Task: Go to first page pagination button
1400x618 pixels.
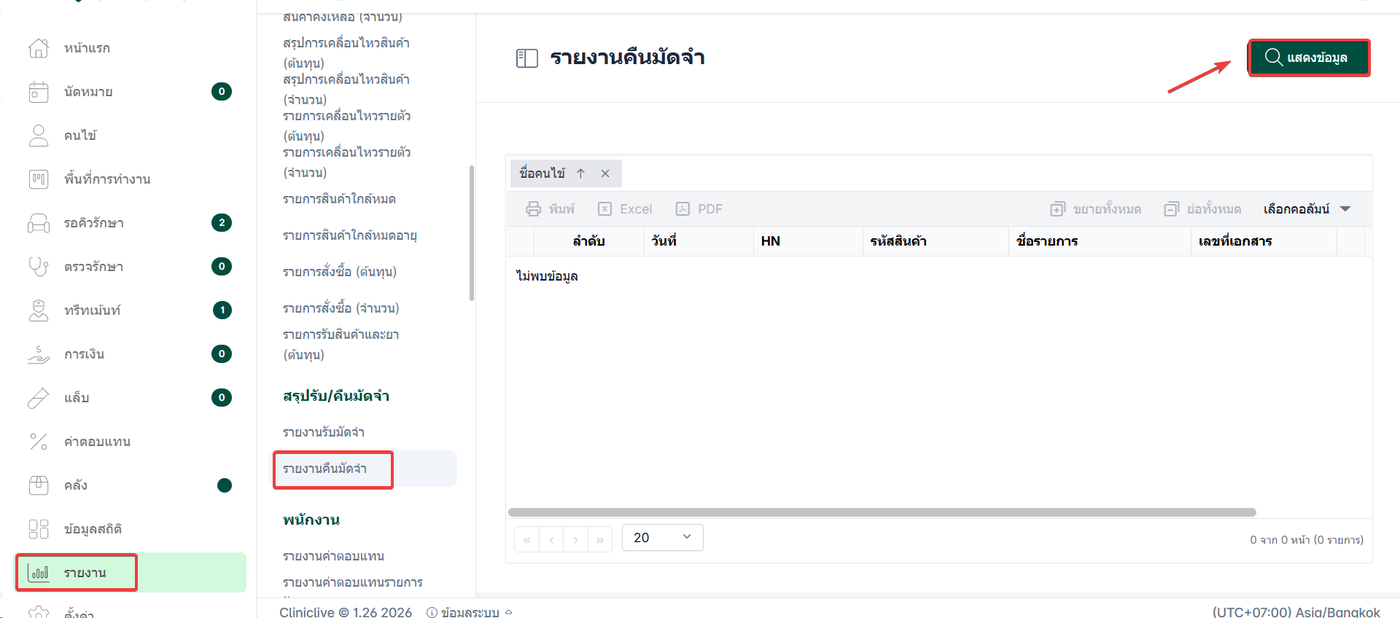Action: click(527, 539)
